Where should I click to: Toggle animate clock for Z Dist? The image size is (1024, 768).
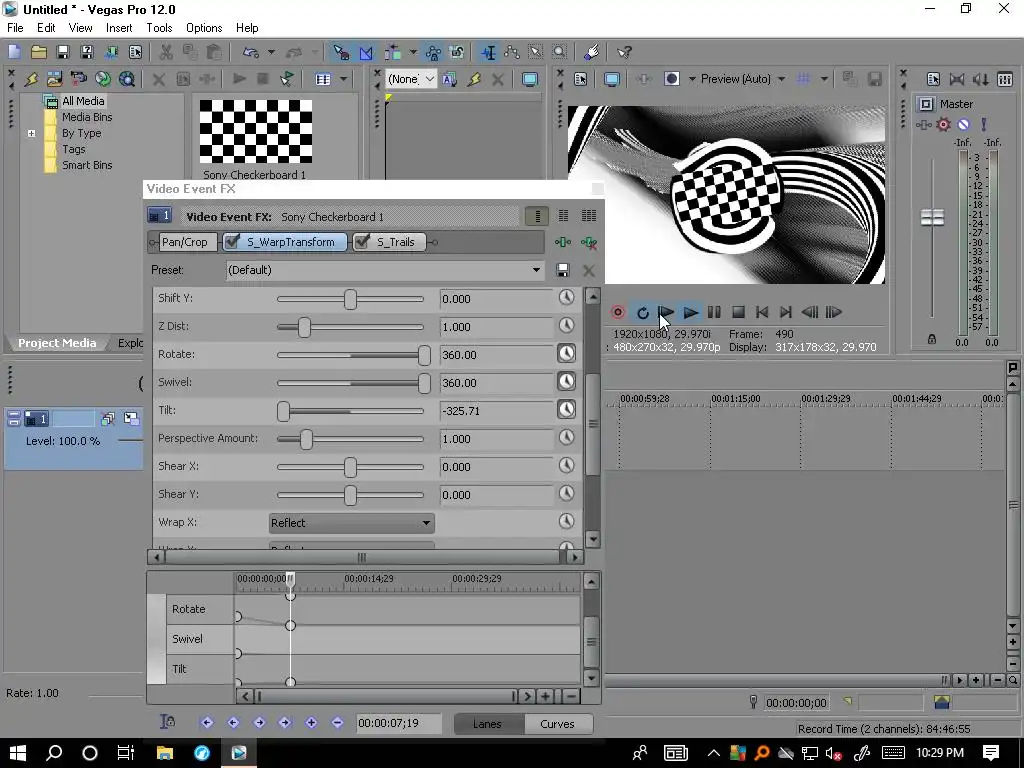[566, 326]
